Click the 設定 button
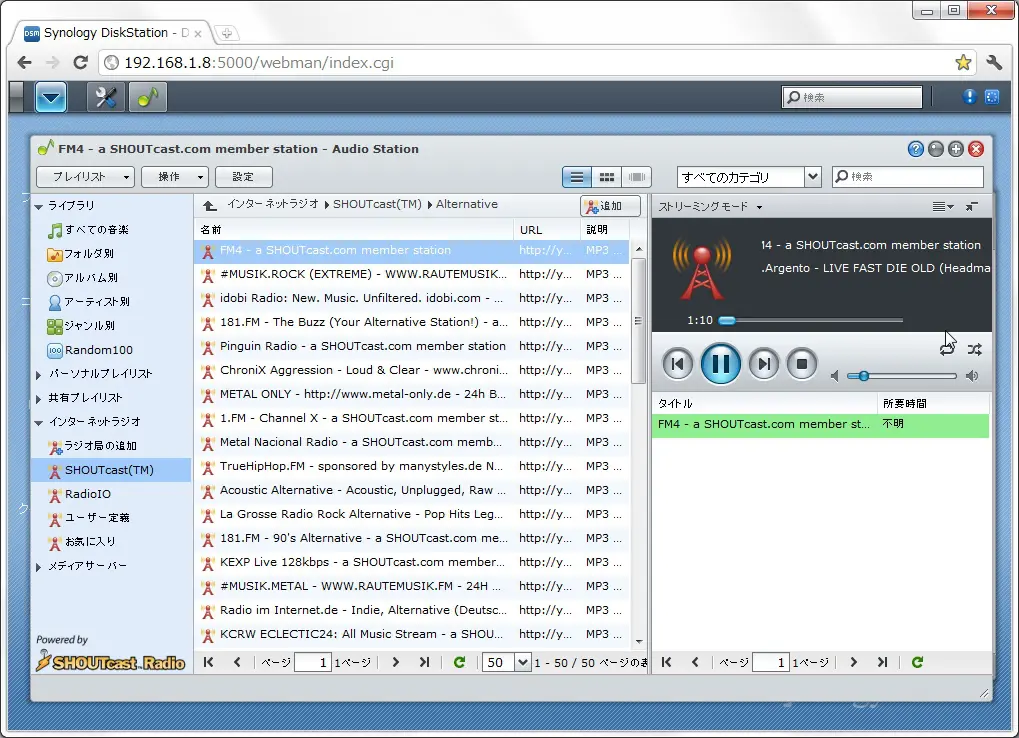The image size is (1019, 738). (x=244, y=177)
